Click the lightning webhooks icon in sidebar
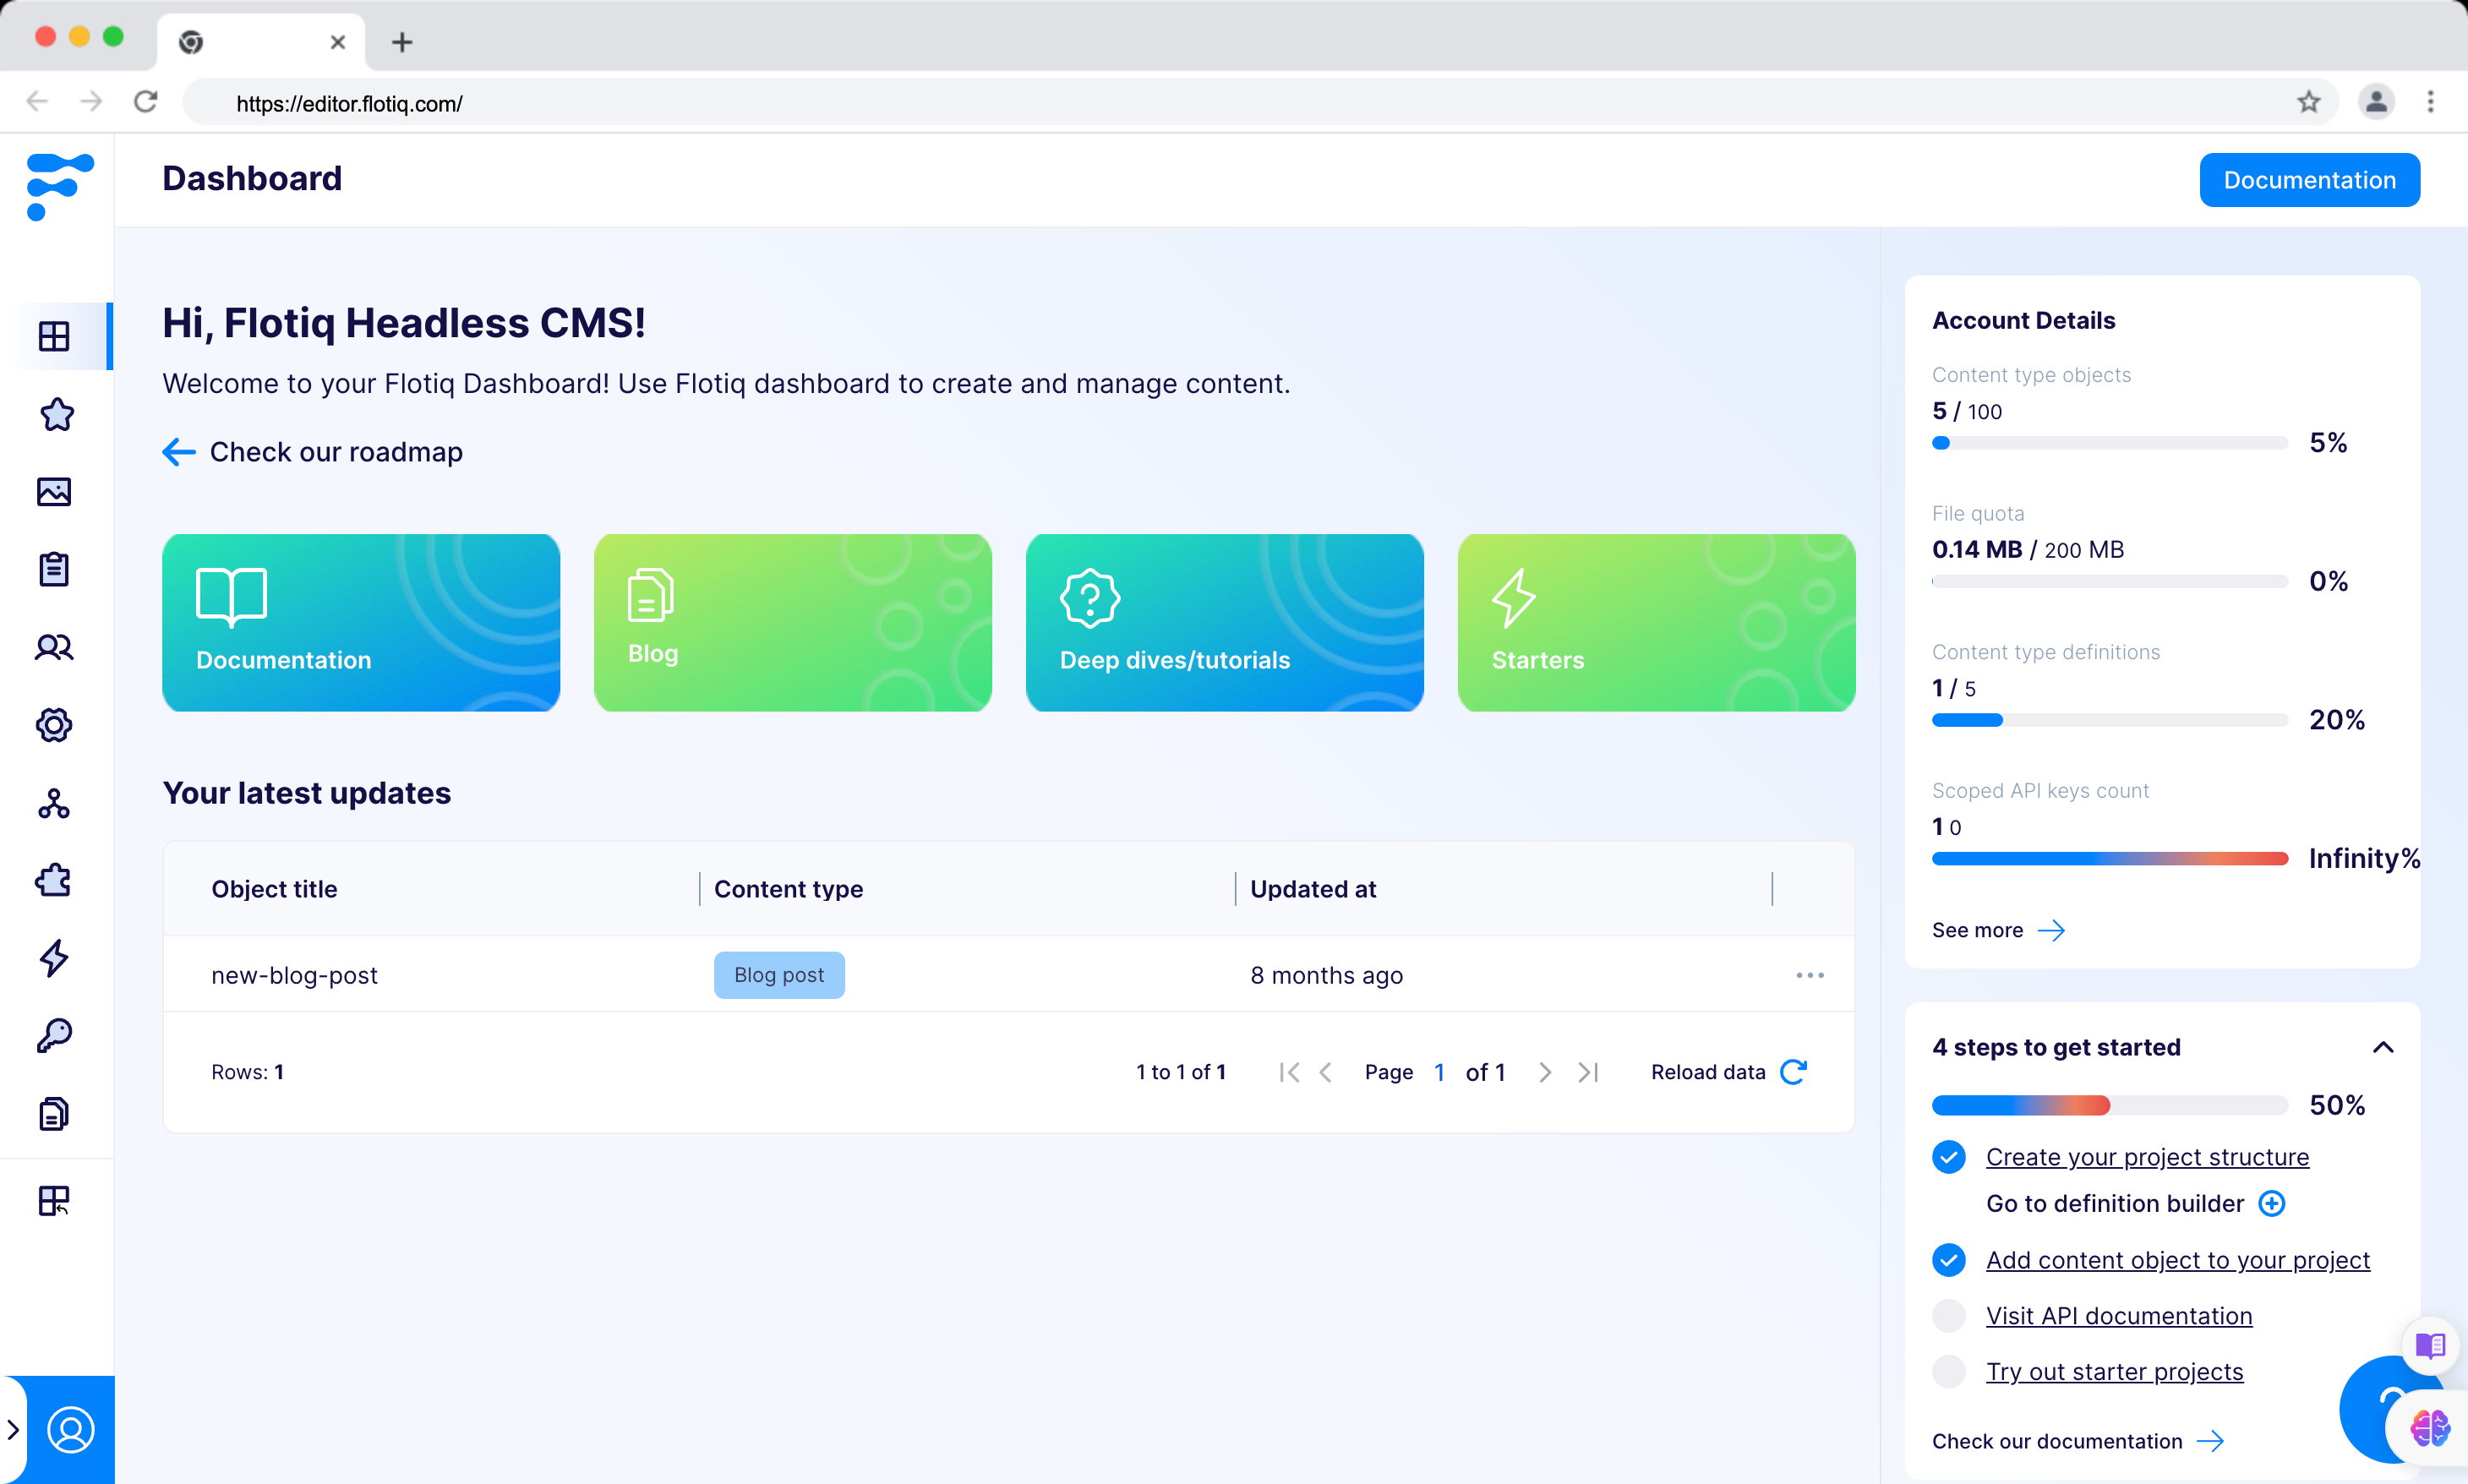The image size is (2468, 1484). click(55, 958)
